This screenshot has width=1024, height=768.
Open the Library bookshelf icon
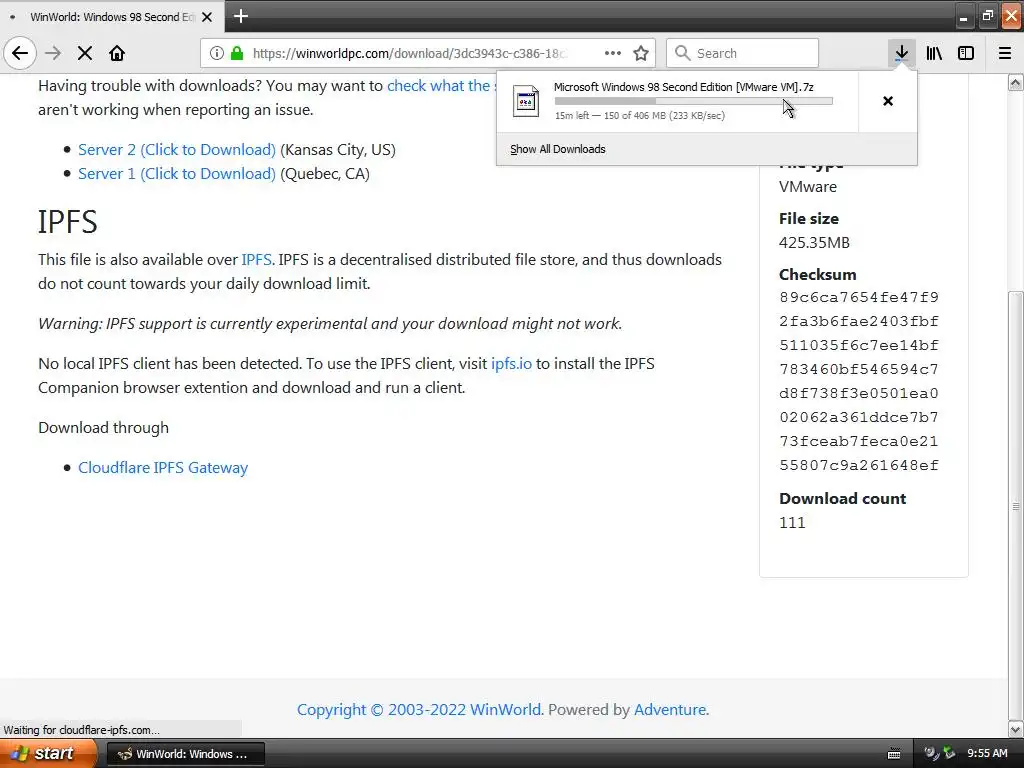[x=934, y=53]
